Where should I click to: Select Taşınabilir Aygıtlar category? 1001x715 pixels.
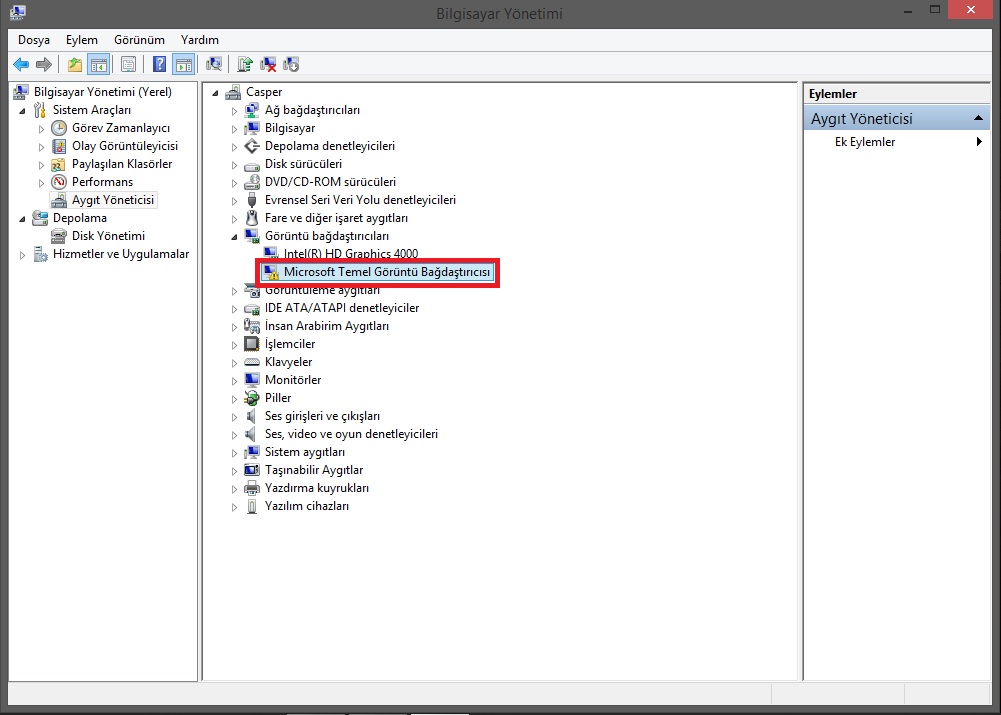coord(313,470)
